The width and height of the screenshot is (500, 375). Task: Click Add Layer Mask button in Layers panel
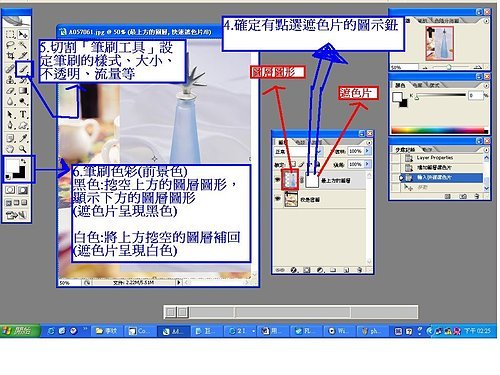pos(307,270)
